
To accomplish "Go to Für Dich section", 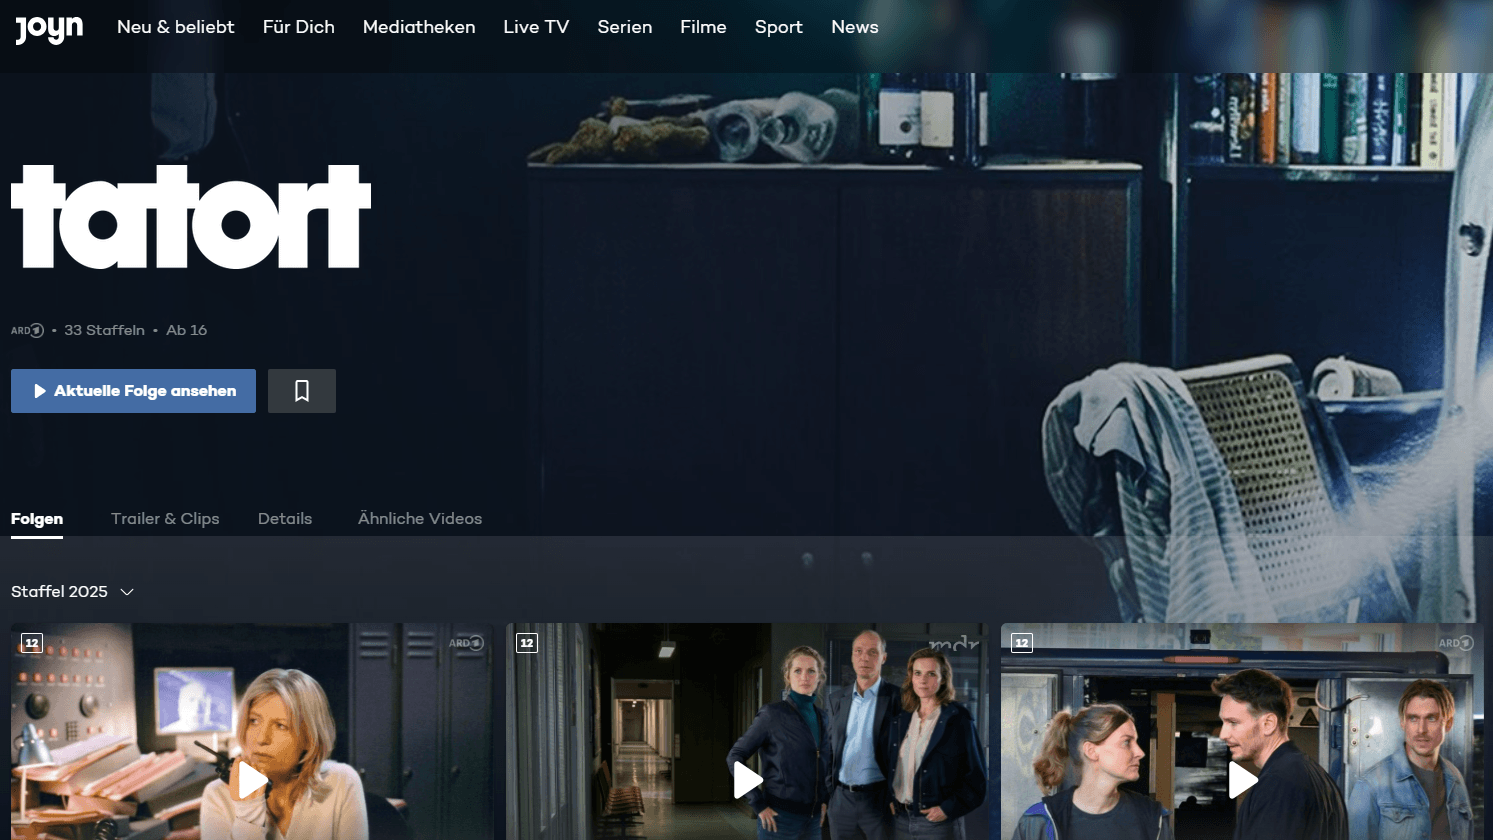I will pos(299,27).
